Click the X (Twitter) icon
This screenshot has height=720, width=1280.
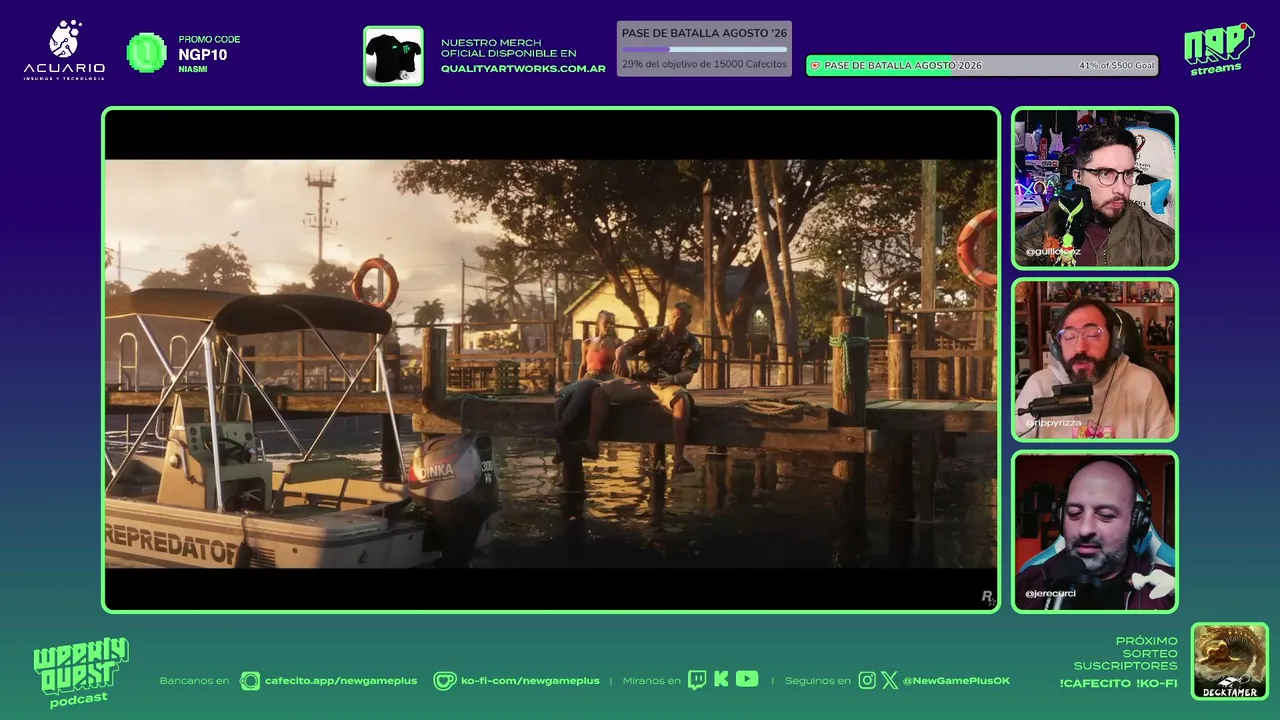click(889, 681)
